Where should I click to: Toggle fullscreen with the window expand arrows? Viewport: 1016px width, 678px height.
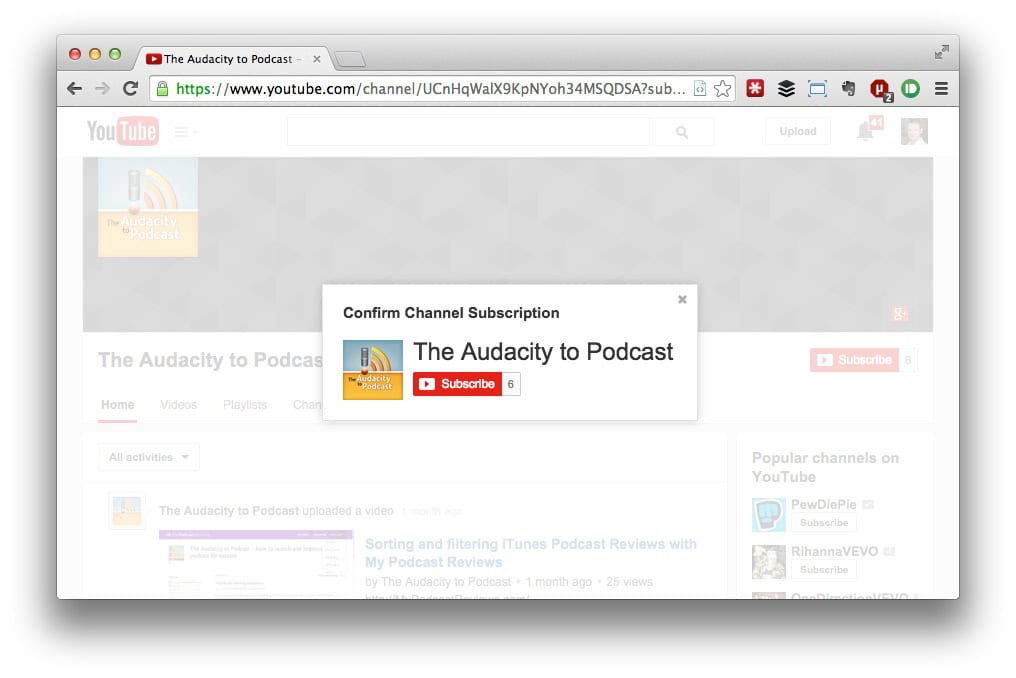pos(941,52)
